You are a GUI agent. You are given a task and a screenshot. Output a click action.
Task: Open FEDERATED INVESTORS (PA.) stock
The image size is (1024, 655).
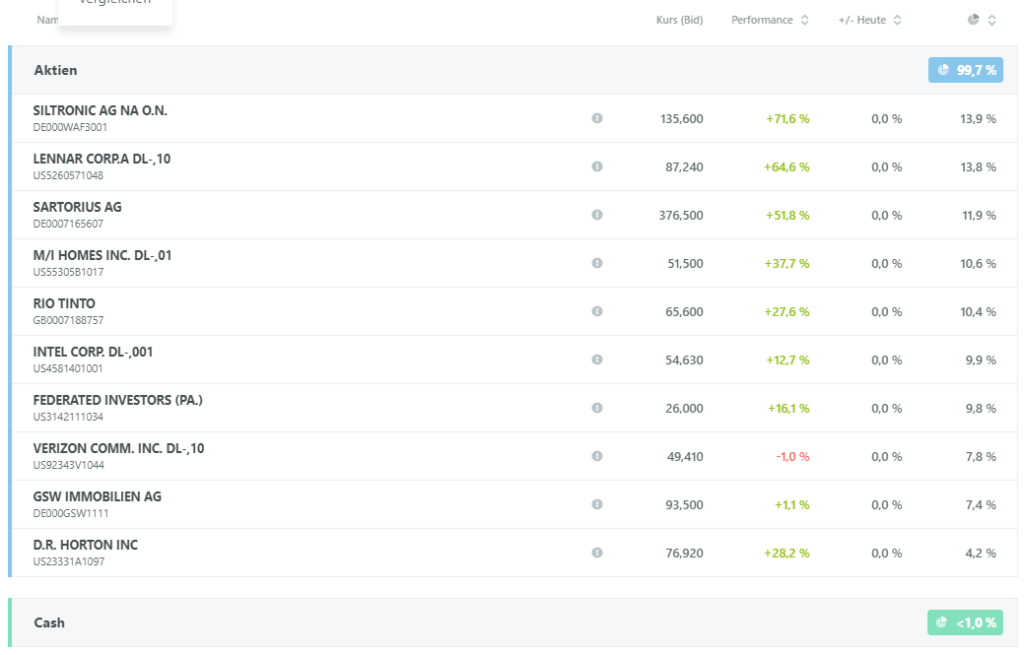tap(118, 400)
